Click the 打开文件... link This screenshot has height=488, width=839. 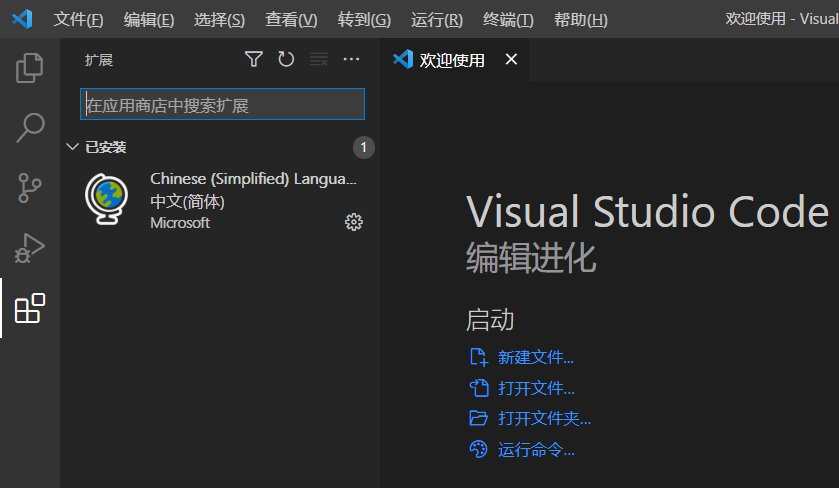pyautogui.click(x=536, y=388)
